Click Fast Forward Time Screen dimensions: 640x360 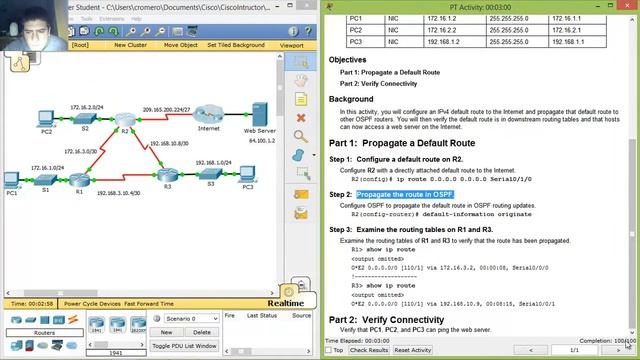pos(149,304)
